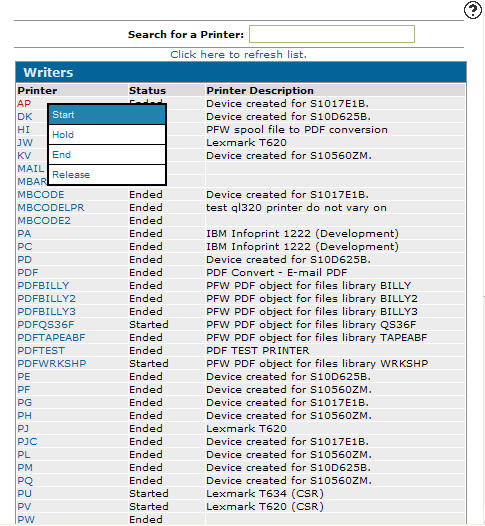Click the Printer Description column header
Image resolution: width=485 pixels, height=526 pixels.
click(260, 91)
